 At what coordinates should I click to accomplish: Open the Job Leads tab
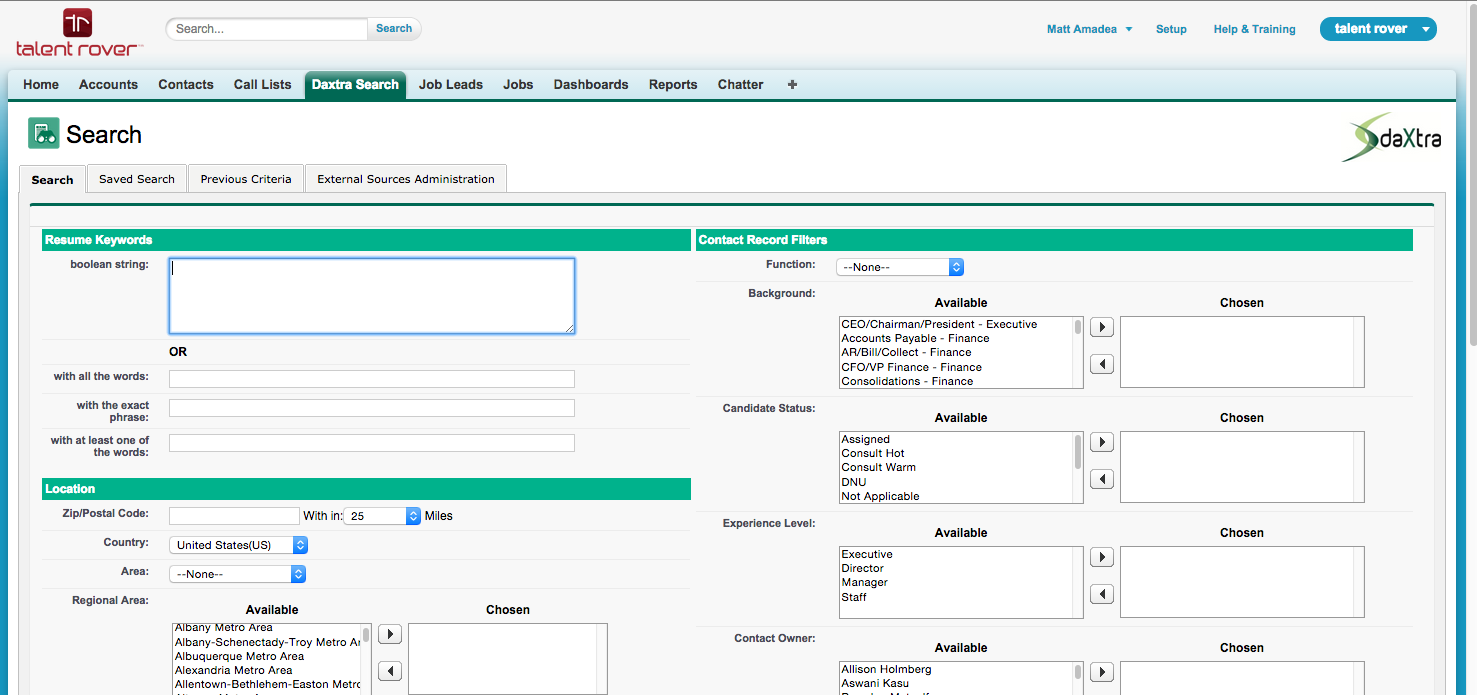(451, 85)
